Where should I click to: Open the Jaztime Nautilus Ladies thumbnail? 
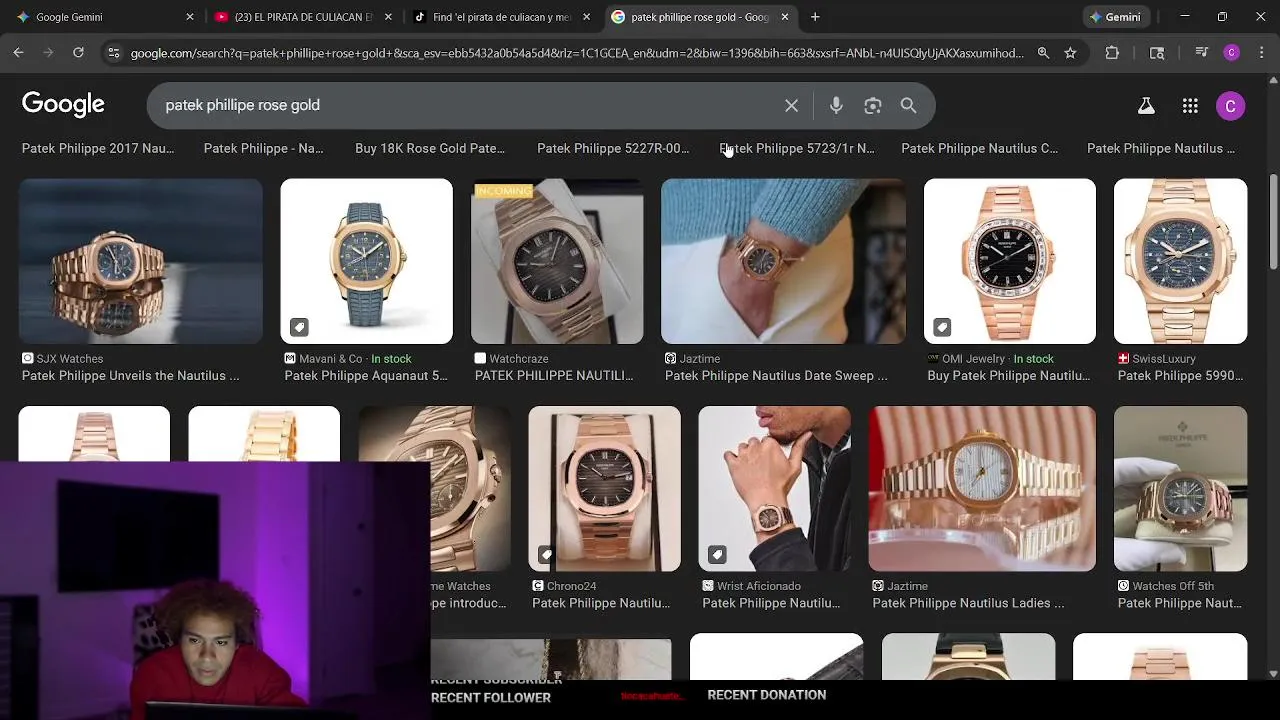click(982, 488)
